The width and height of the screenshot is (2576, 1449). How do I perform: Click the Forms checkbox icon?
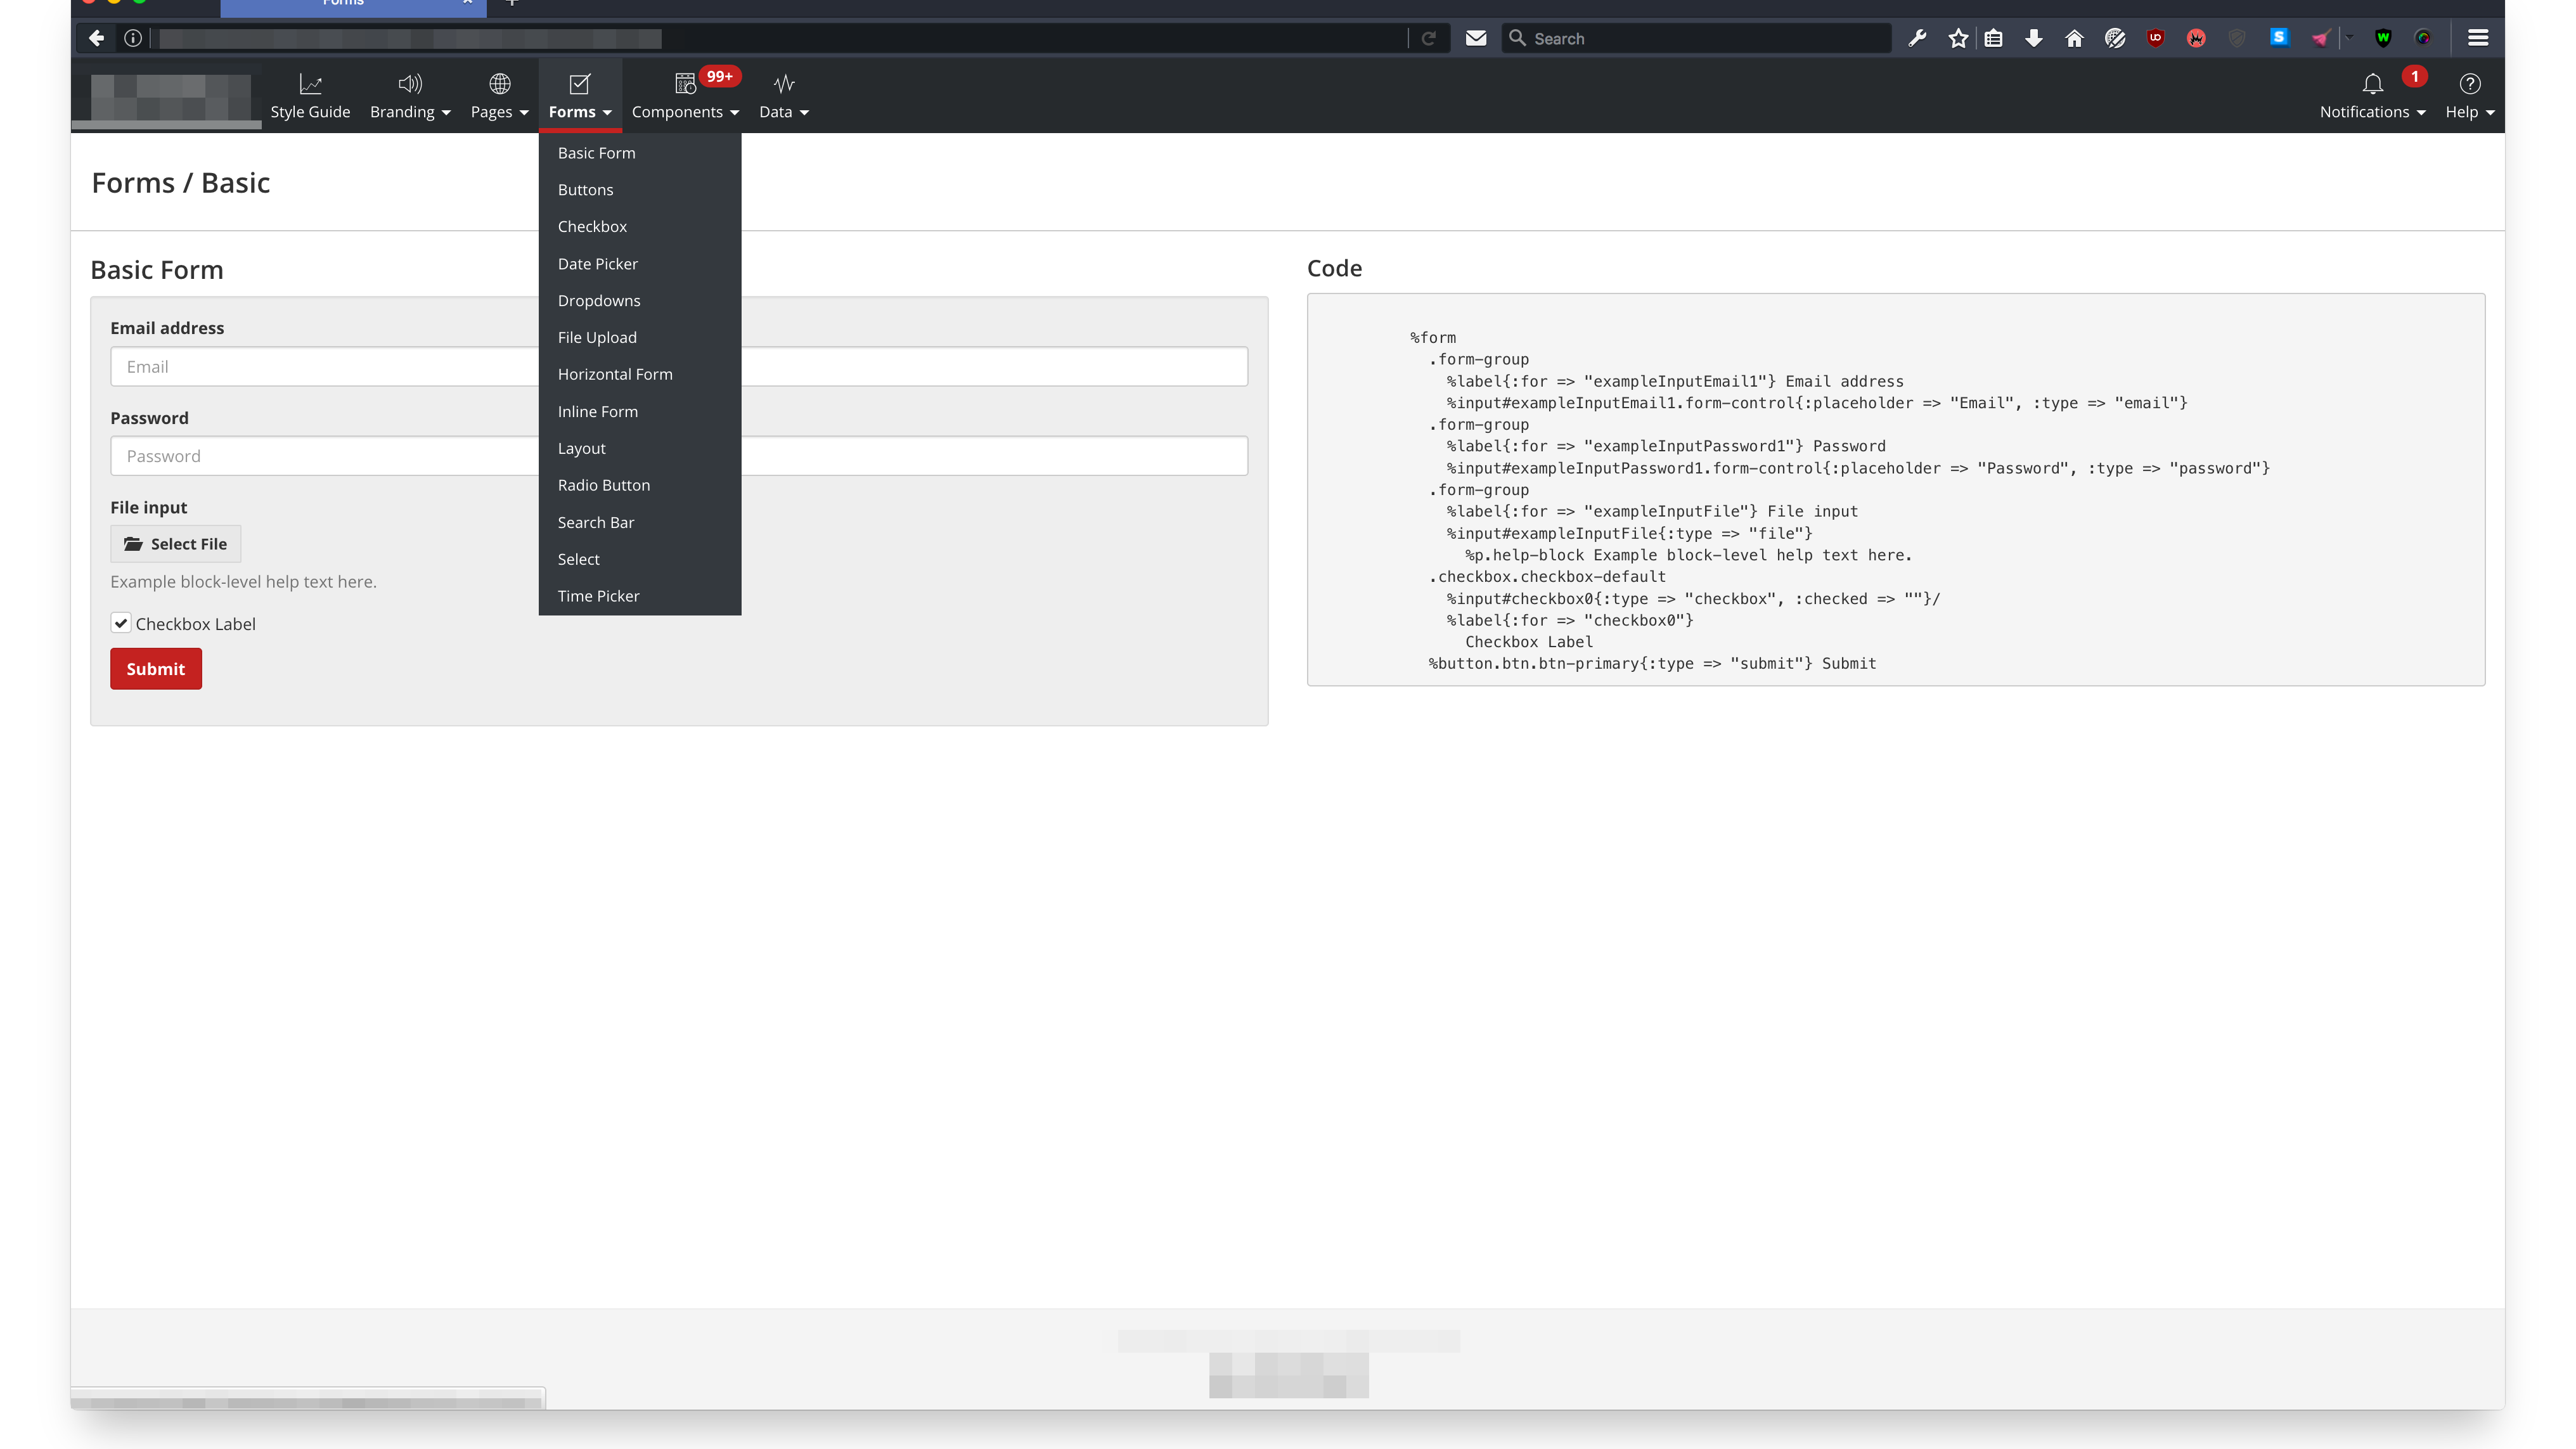click(579, 84)
